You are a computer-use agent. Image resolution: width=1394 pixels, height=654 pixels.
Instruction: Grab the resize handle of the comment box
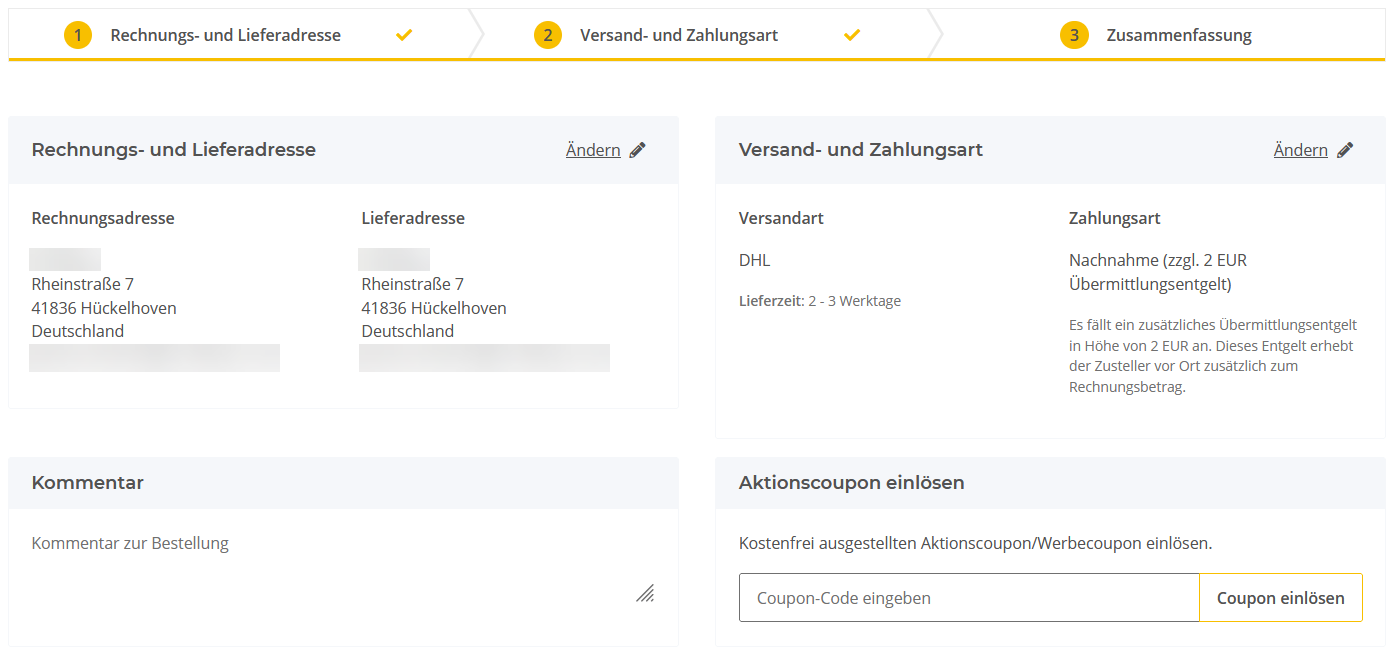(x=645, y=593)
